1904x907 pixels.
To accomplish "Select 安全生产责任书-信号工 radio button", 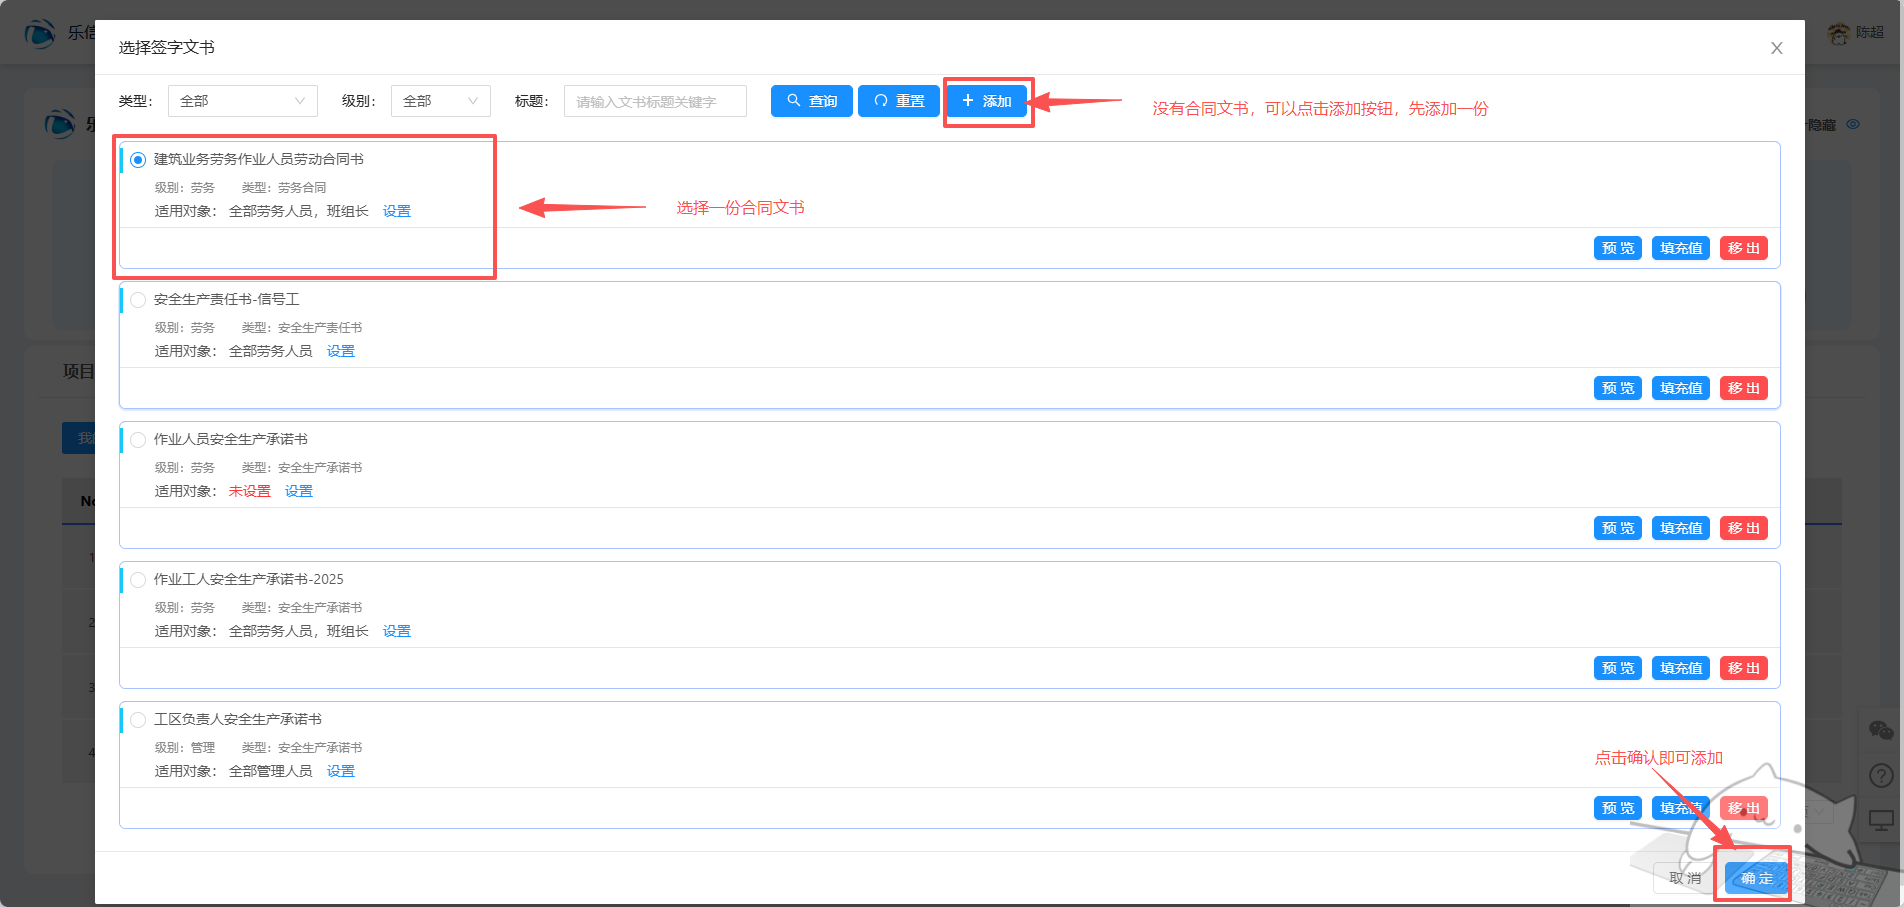I will click(138, 300).
